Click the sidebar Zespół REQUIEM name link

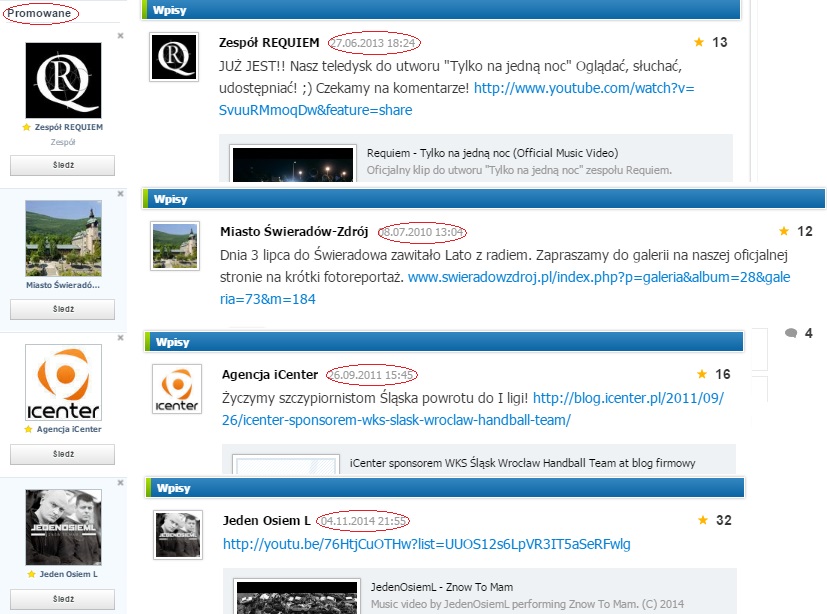tap(69, 127)
